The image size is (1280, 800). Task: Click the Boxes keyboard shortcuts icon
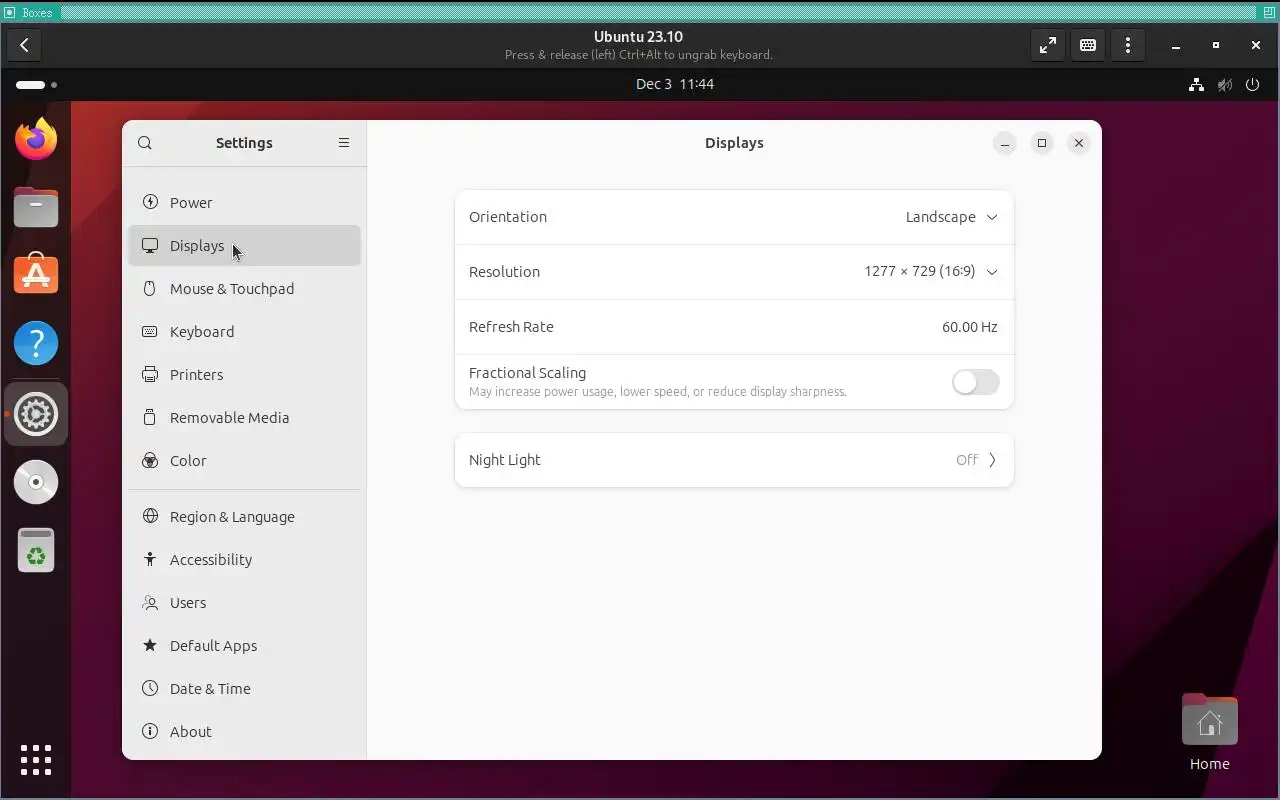(1088, 45)
